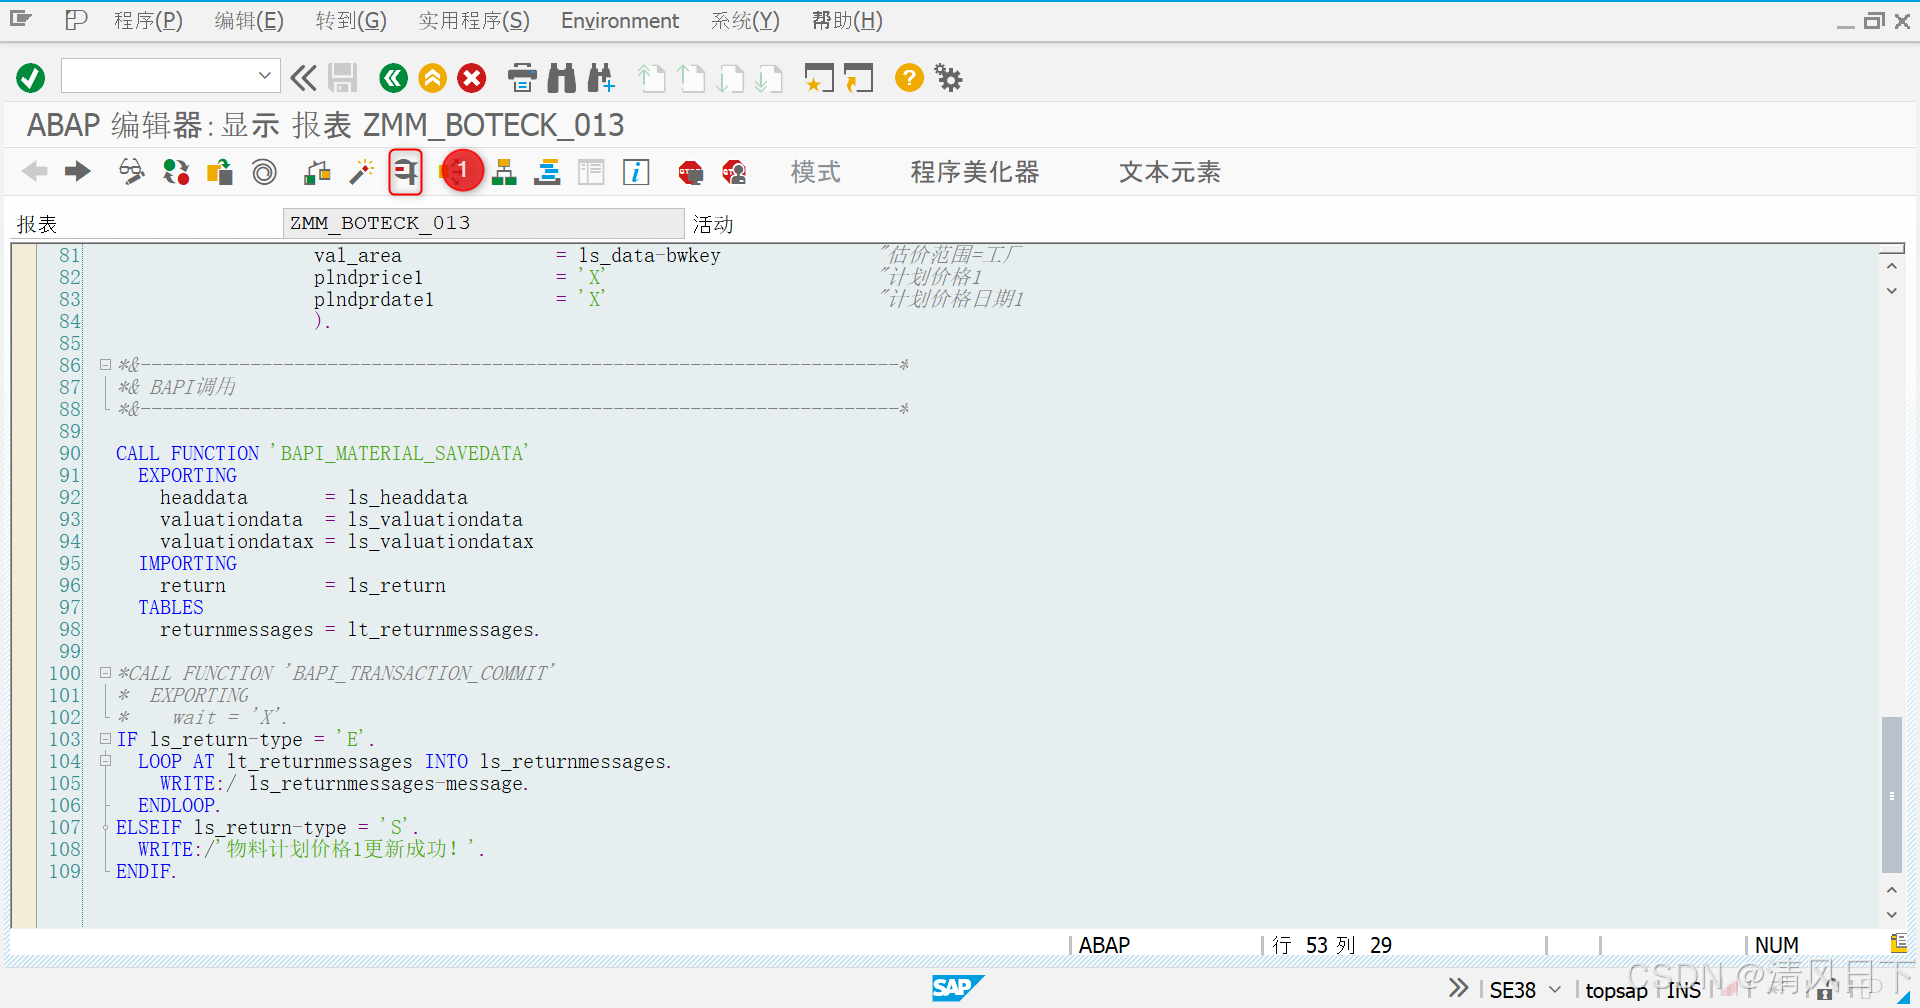
Task: Click the 模式 button
Action: click(814, 171)
